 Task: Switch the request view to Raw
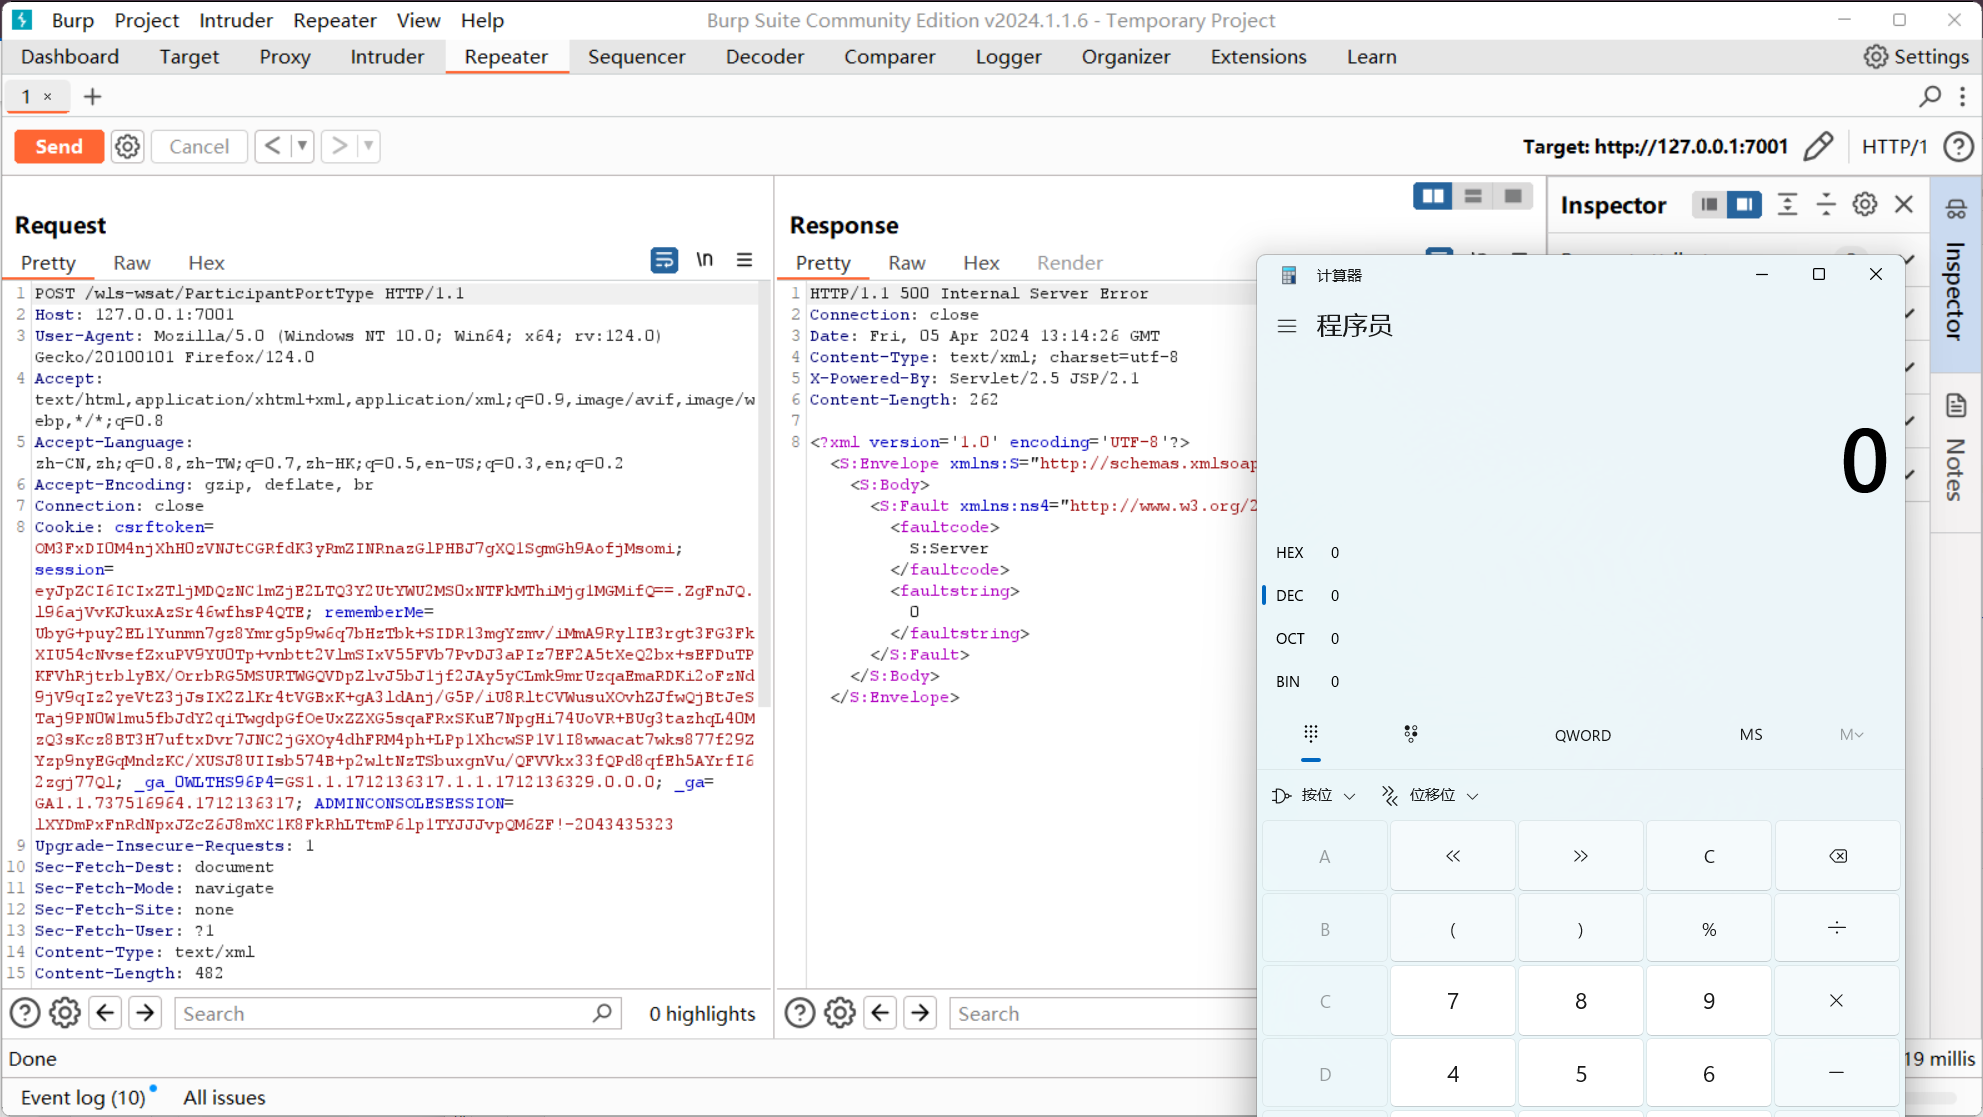(x=131, y=262)
